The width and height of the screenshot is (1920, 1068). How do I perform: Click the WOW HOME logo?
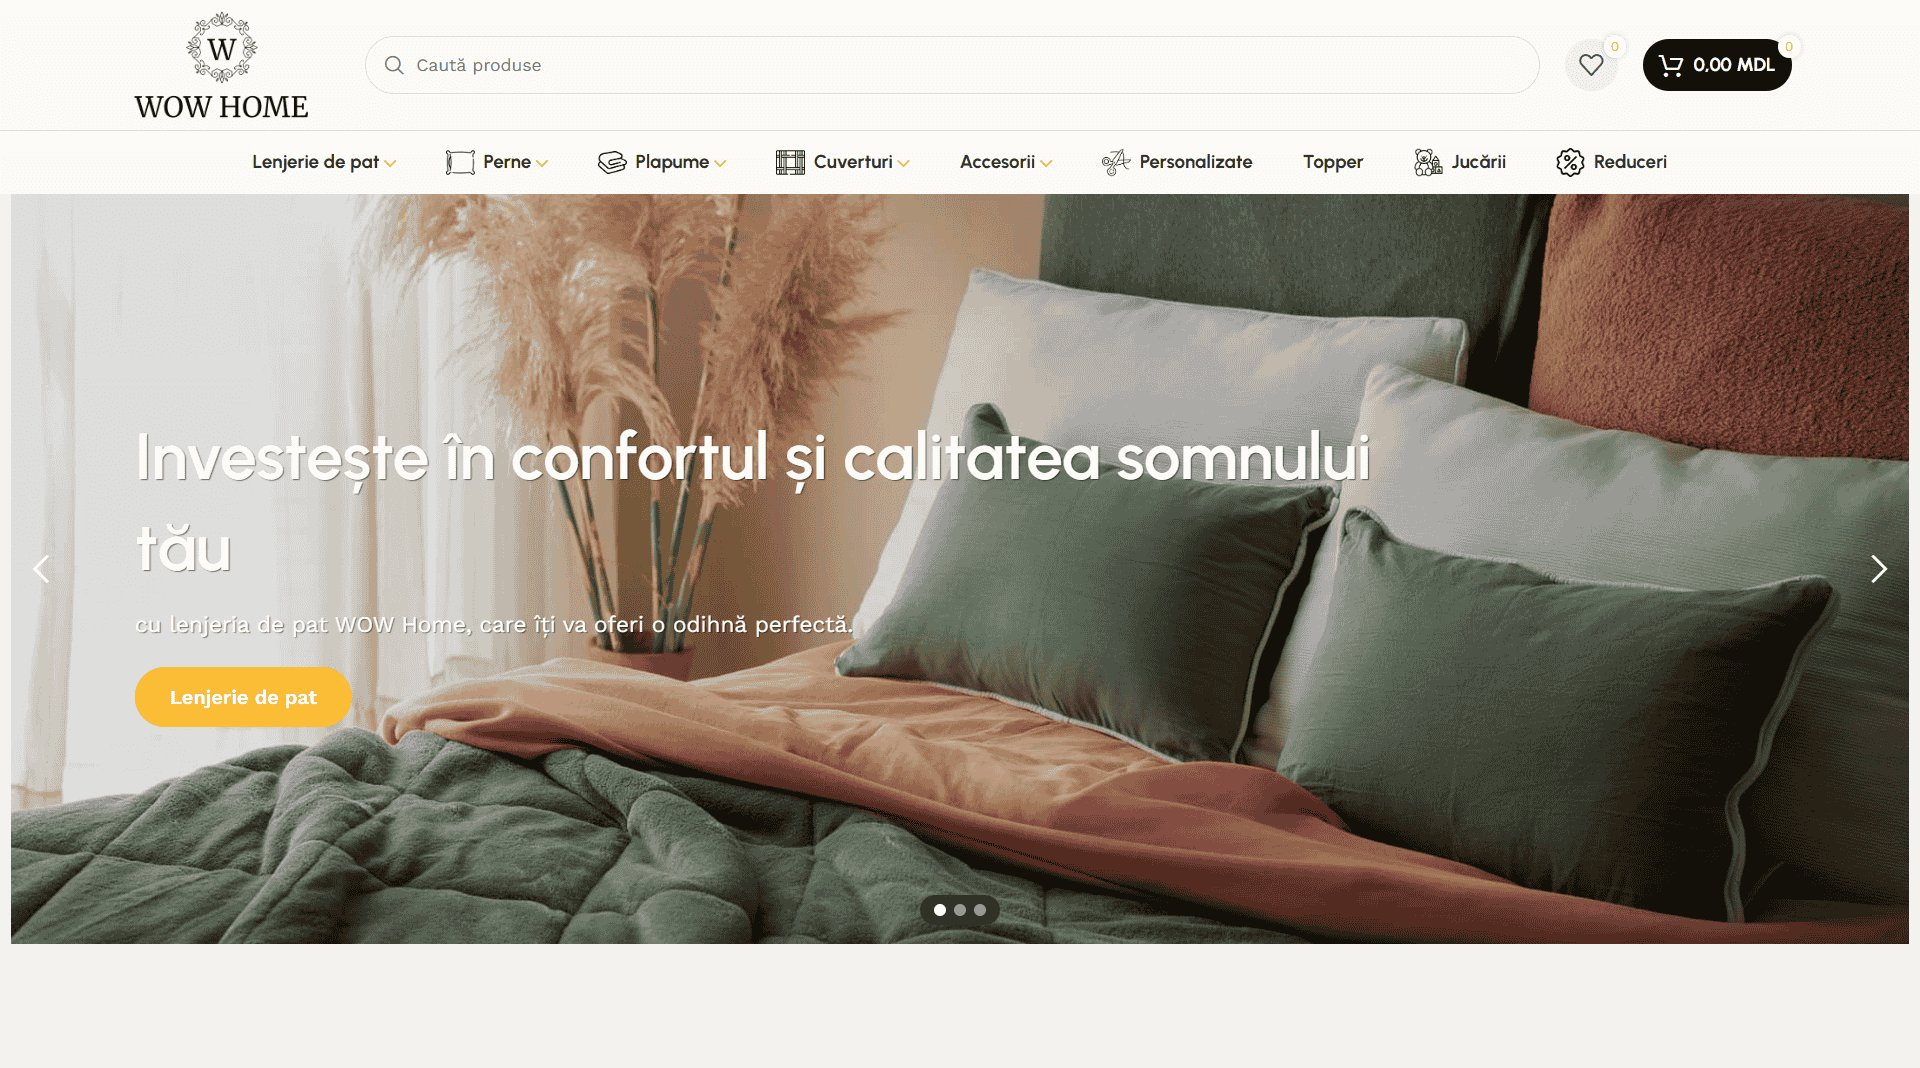[x=221, y=67]
